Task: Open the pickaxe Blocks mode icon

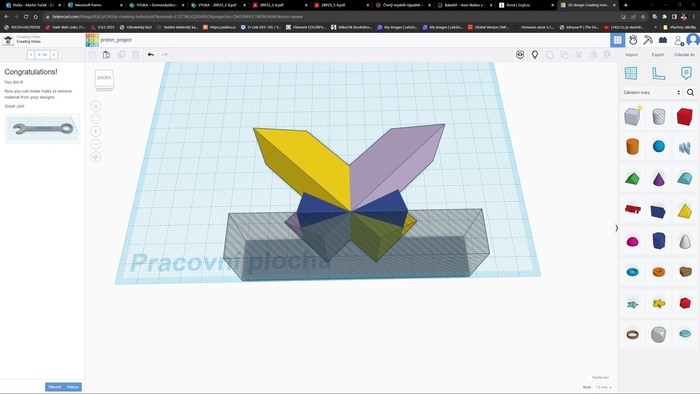Action: pos(648,40)
